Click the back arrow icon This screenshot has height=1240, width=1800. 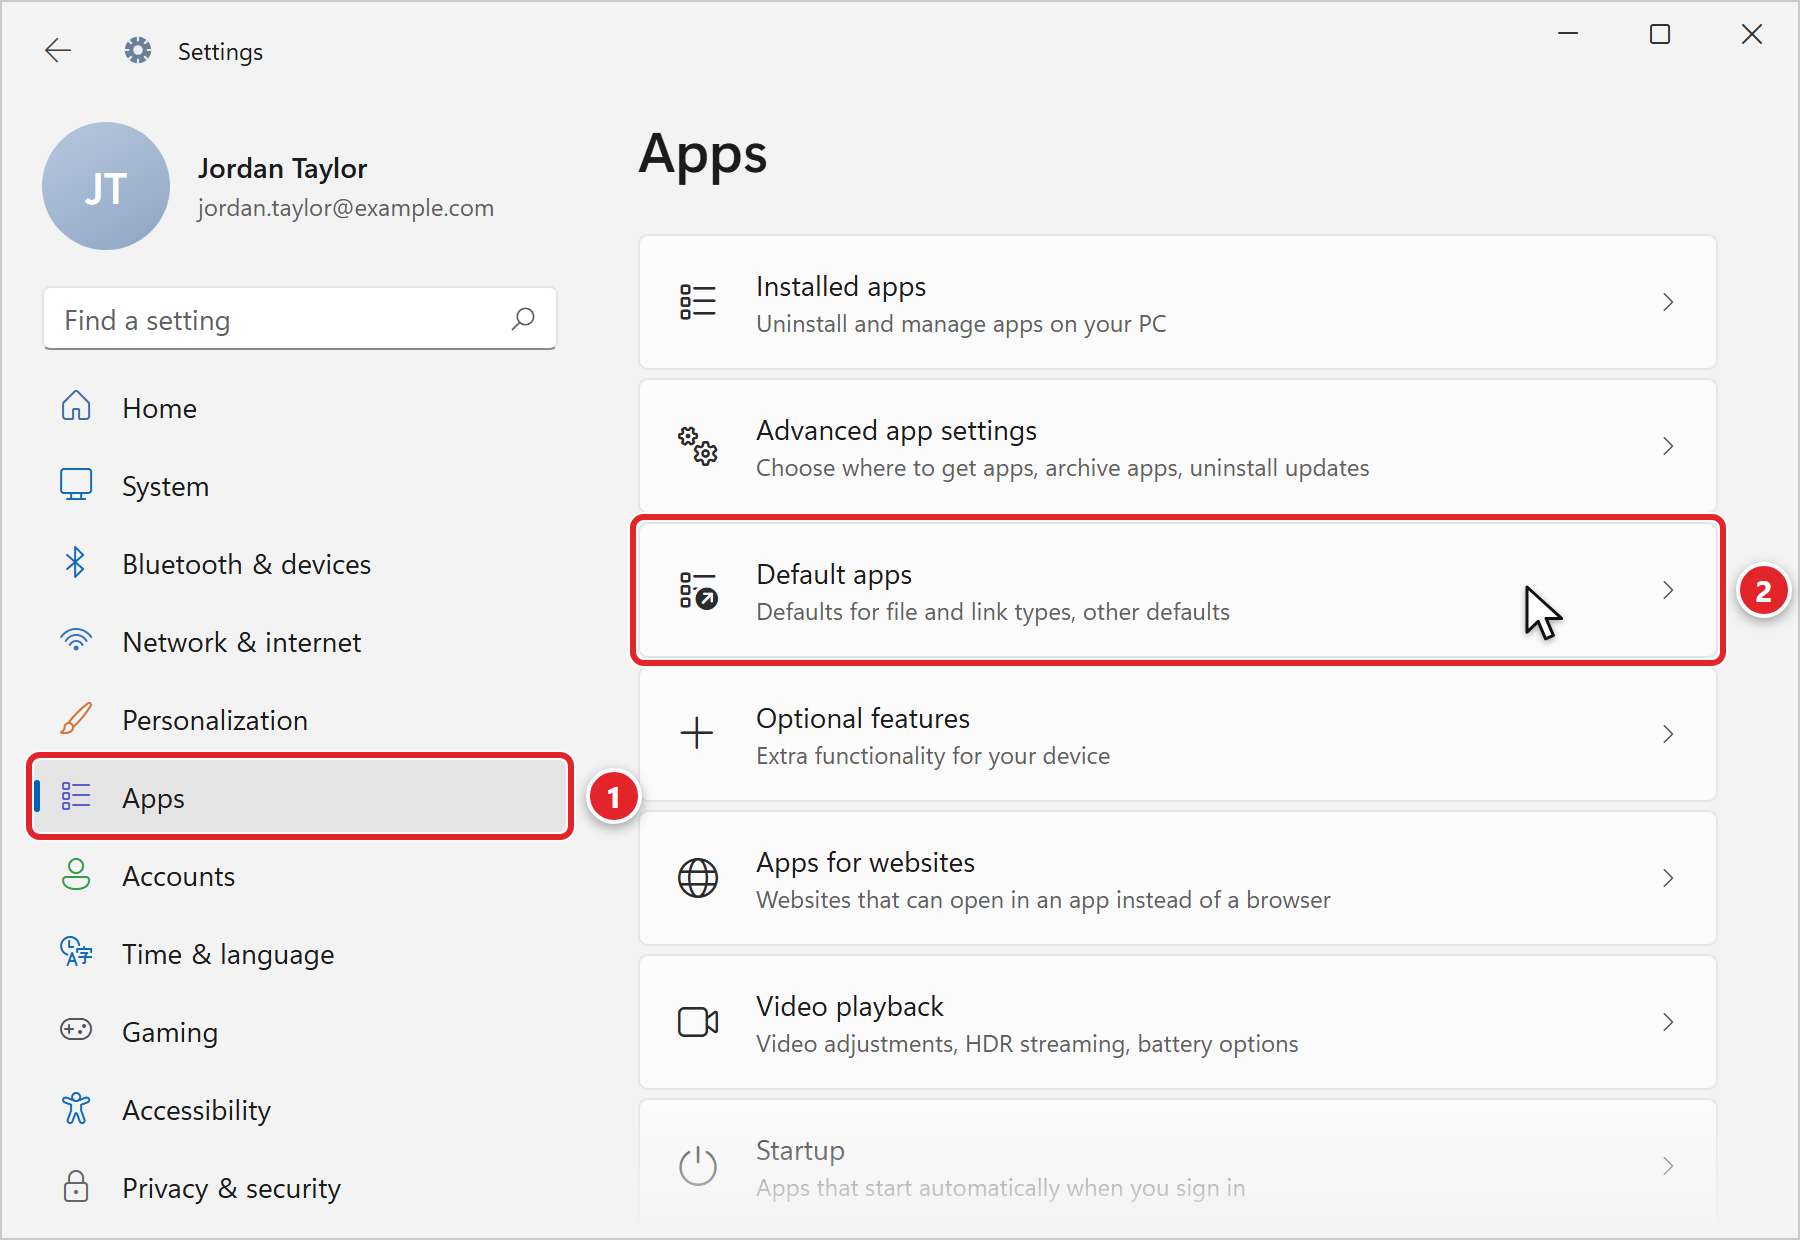point(58,51)
